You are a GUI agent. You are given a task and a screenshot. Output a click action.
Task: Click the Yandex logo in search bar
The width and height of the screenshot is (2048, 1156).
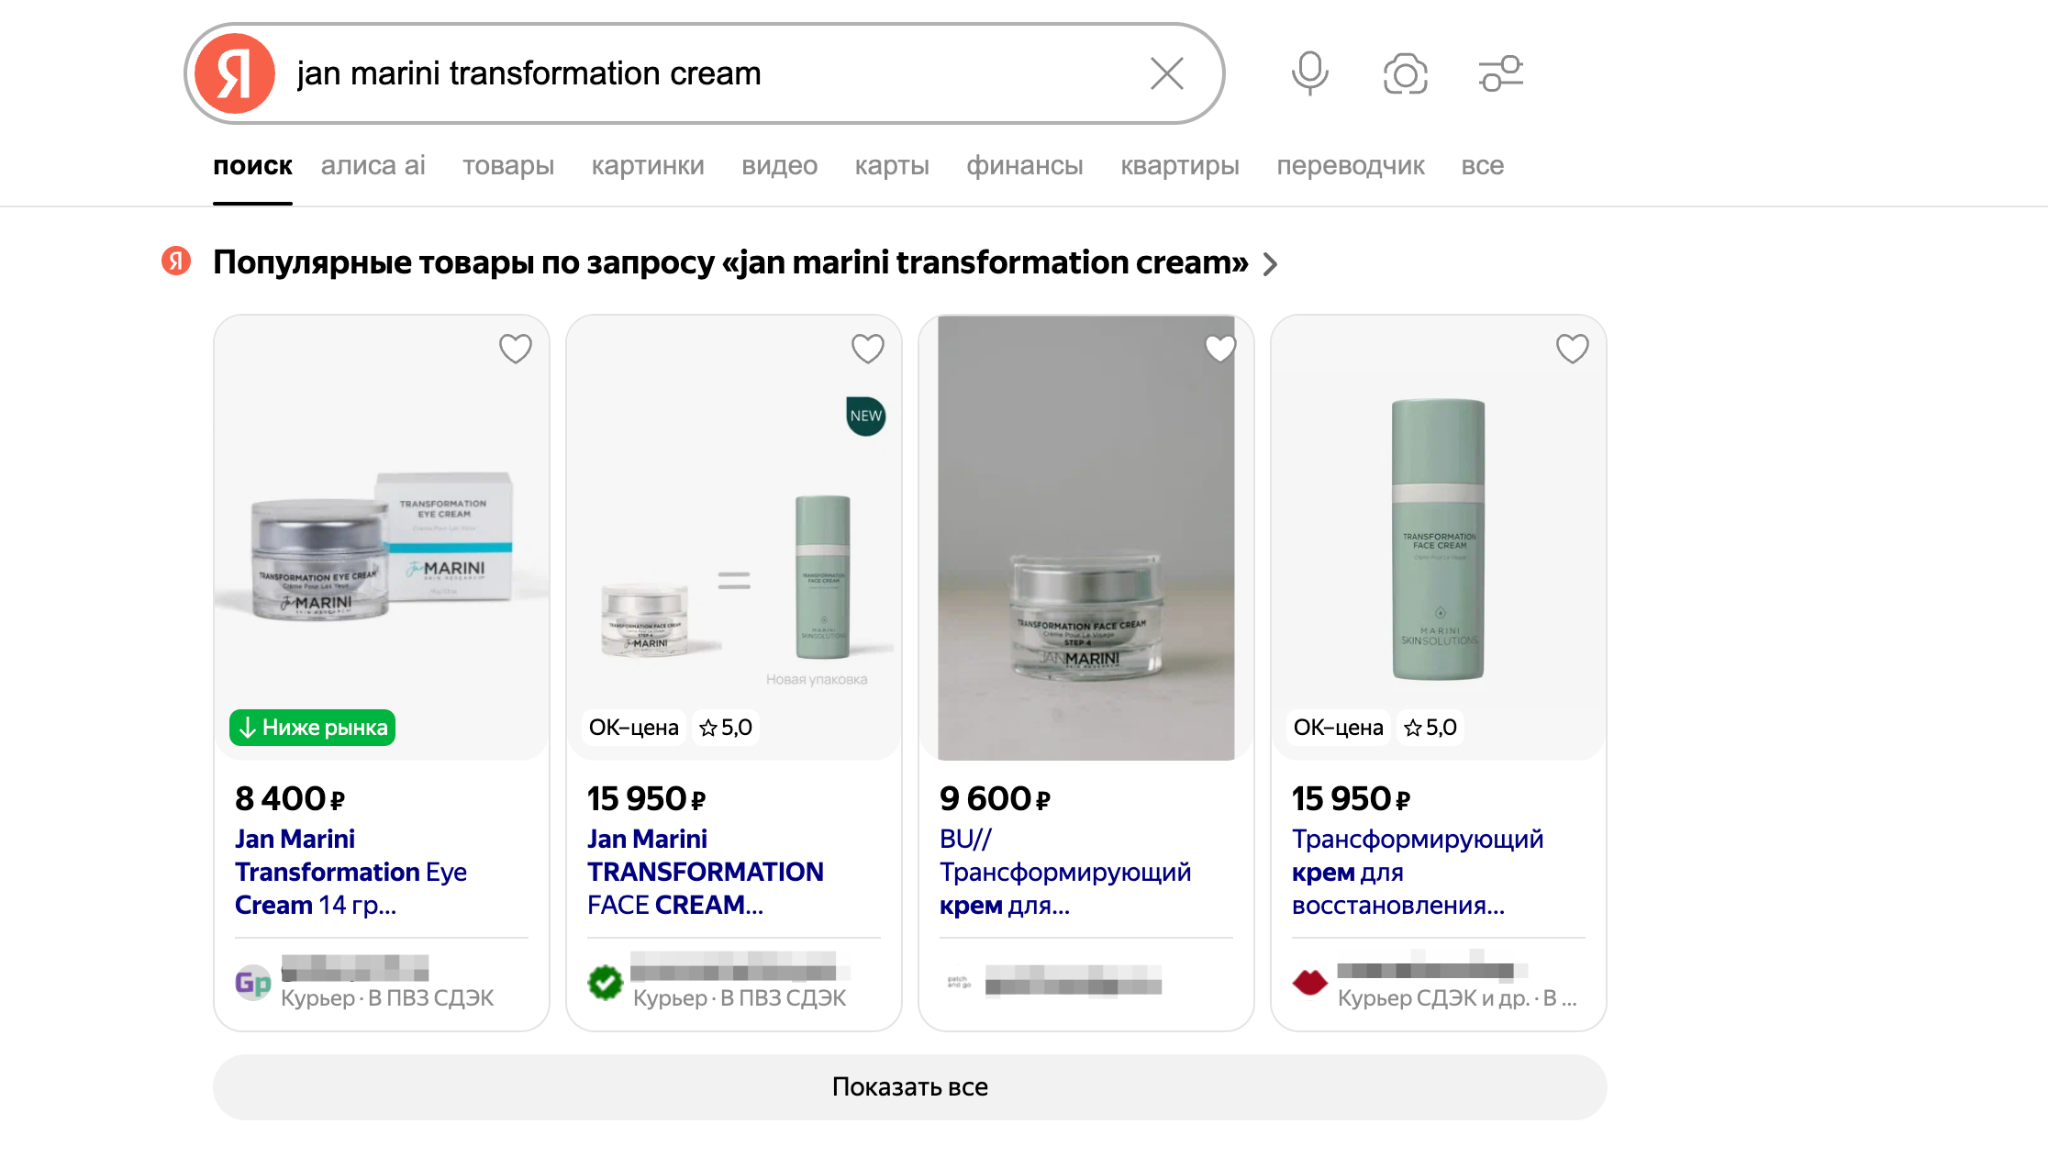pyautogui.click(x=234, y=74)
